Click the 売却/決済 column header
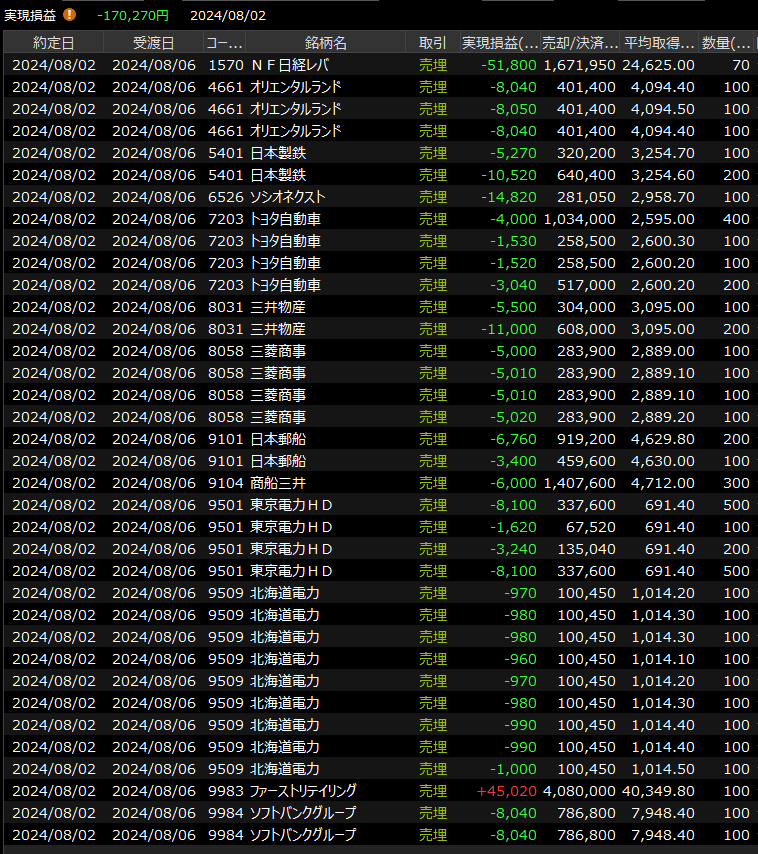The width and height of the screenshot is (758, 854). (580, 42)
